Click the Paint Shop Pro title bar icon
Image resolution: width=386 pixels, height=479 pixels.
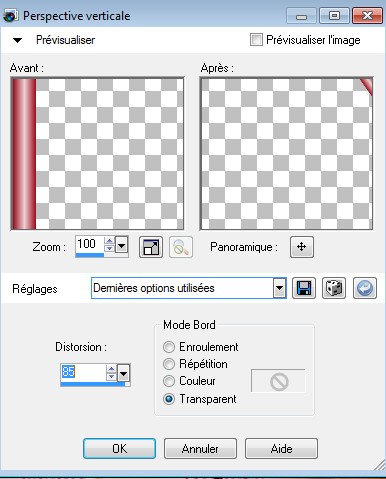coord(10,16)
